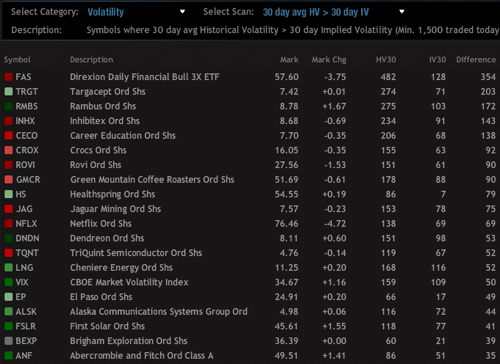Click the red indicator square beside FAS
Image resolution: width=500 pixels, height=364 pixels.
(9, 77)
